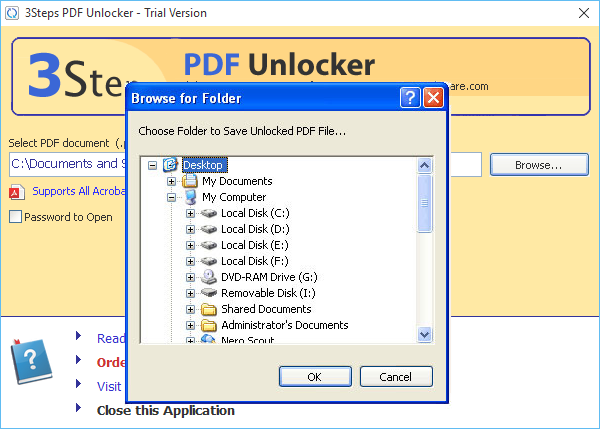Select the My Documents label
The image size is (600, 429).
click(x=237, y=181)
